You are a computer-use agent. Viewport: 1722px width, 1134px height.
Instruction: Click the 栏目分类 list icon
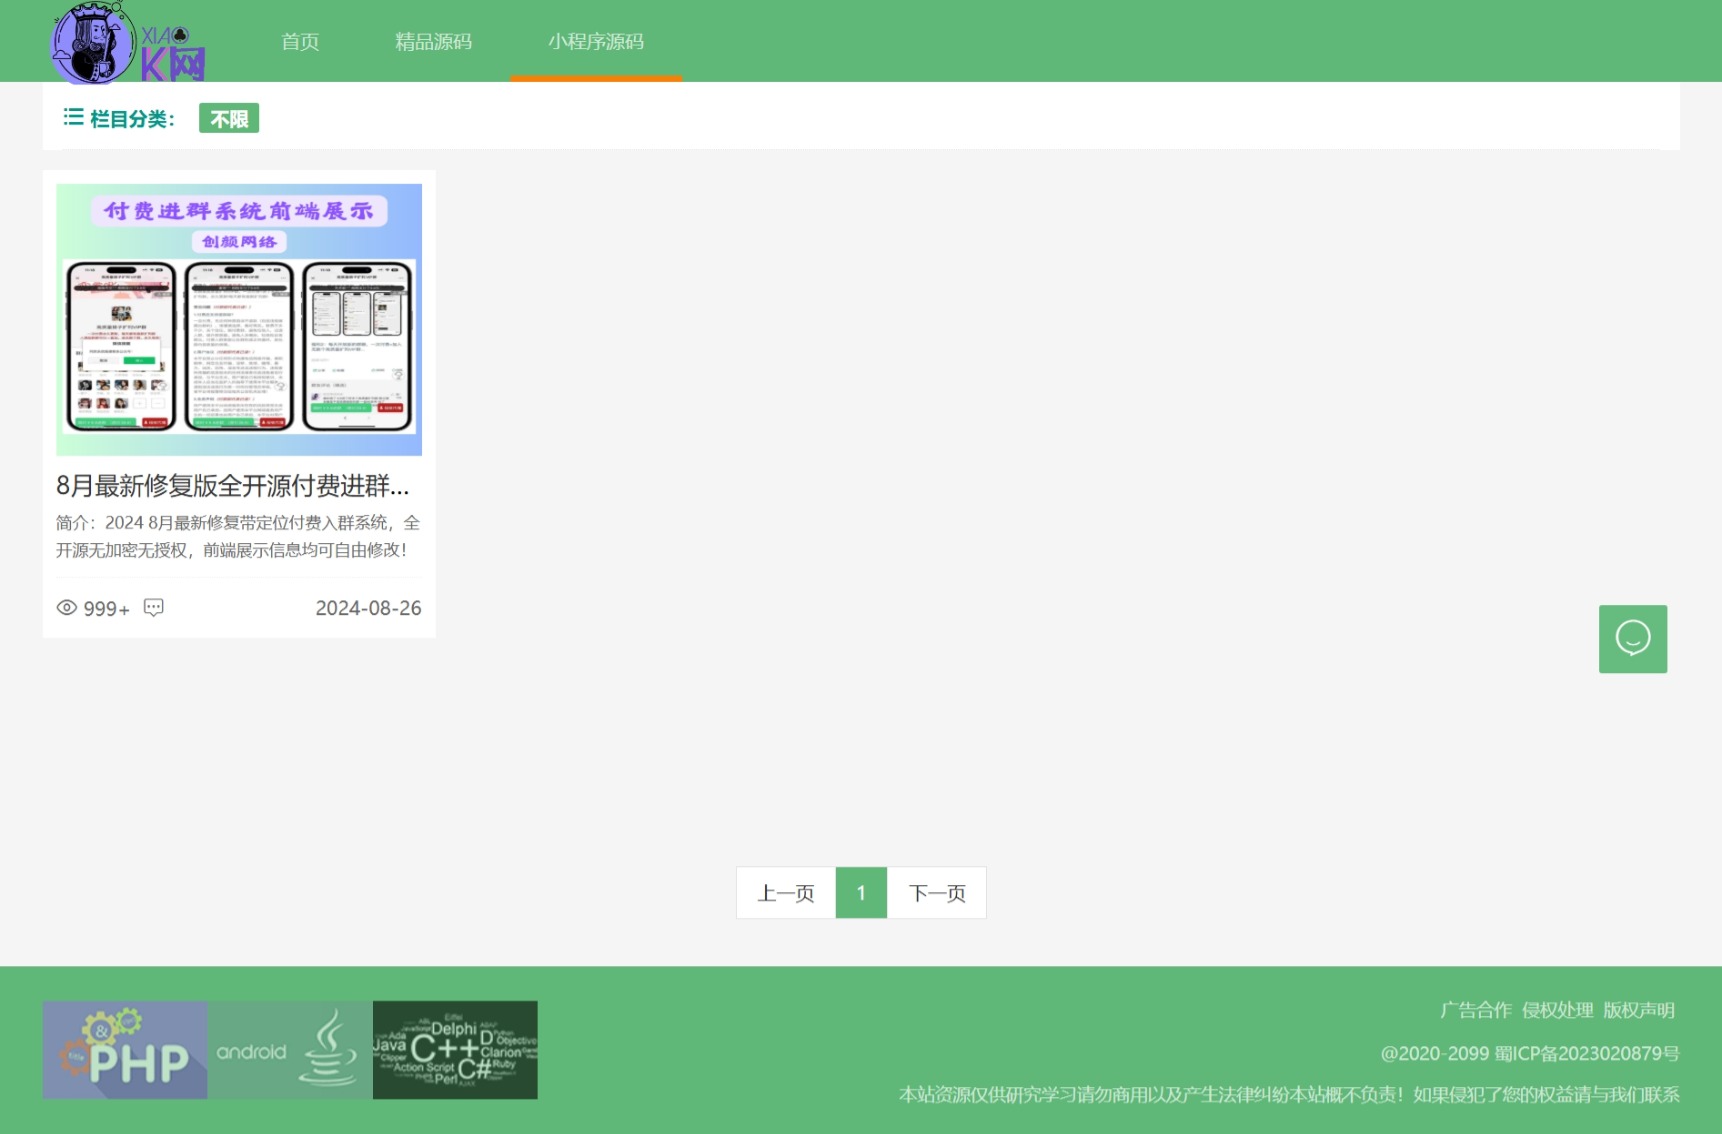click(73, 118)
